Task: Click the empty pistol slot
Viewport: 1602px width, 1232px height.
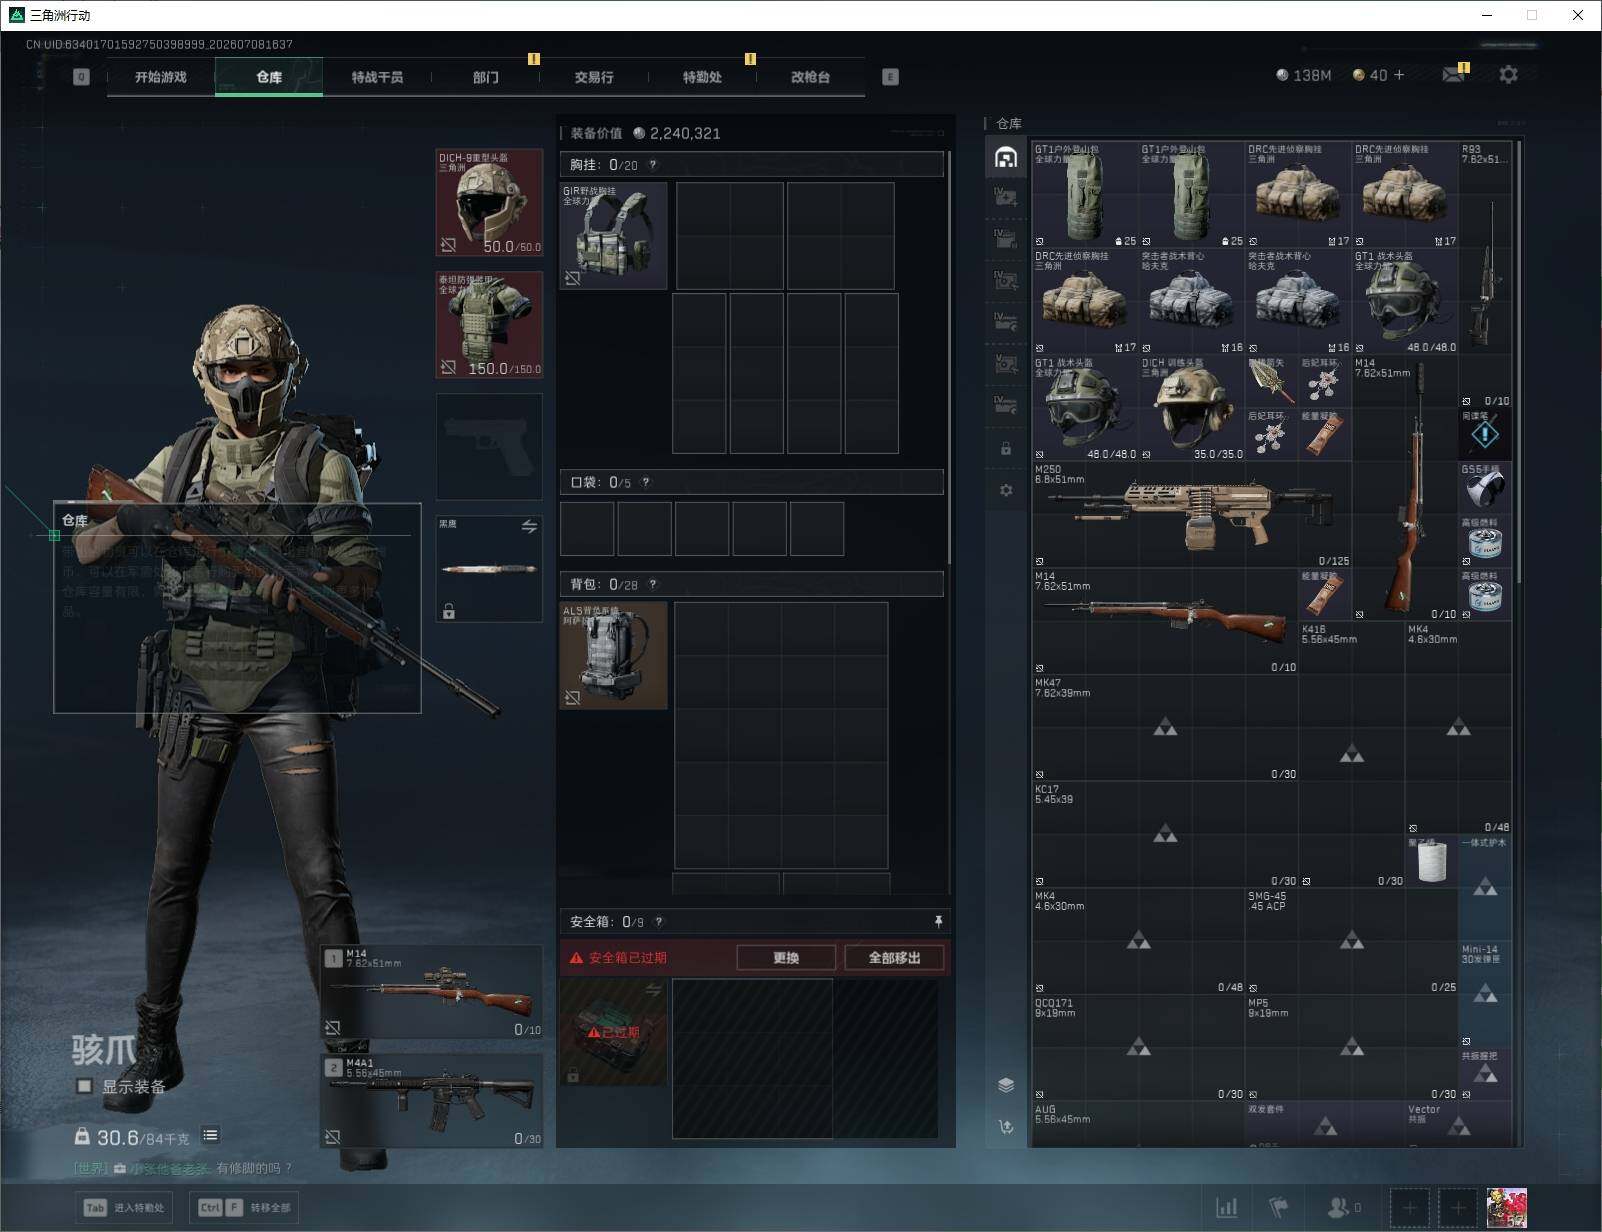Action: (x=489, y=447)
